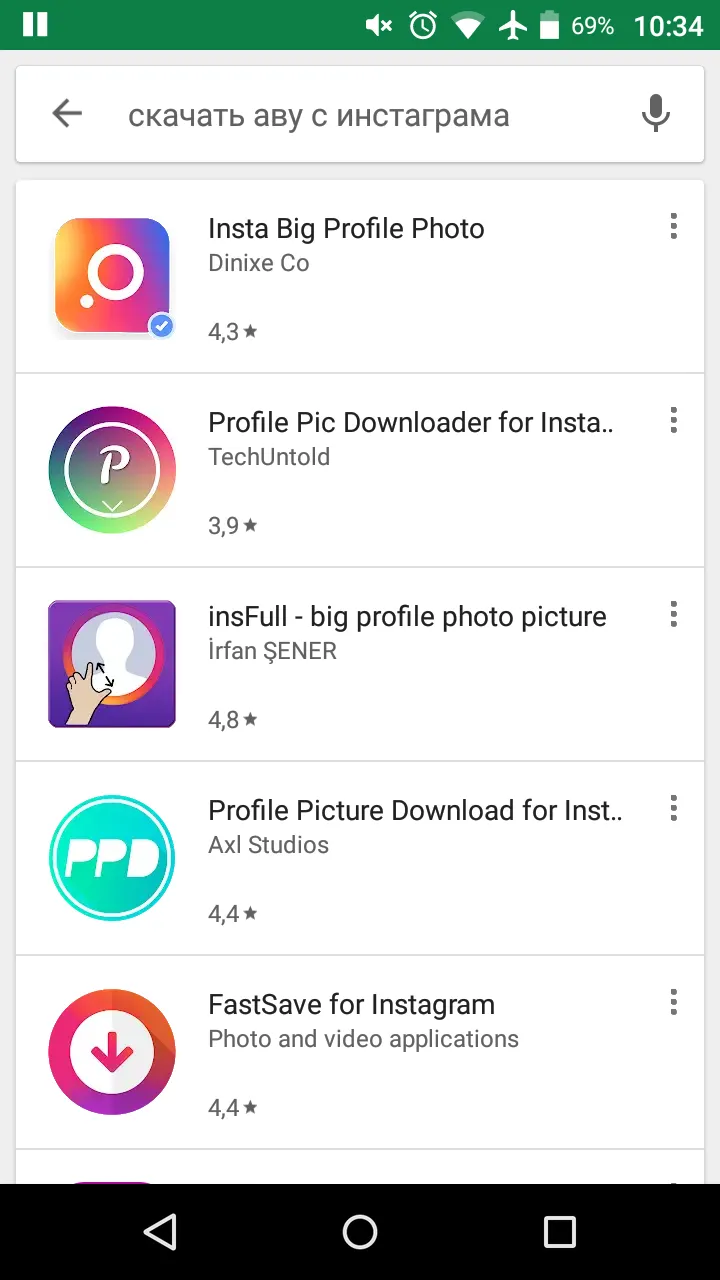Tap the teal PPD app icon
This screenshot has height=1280, width=720.
tap(112, 858)
